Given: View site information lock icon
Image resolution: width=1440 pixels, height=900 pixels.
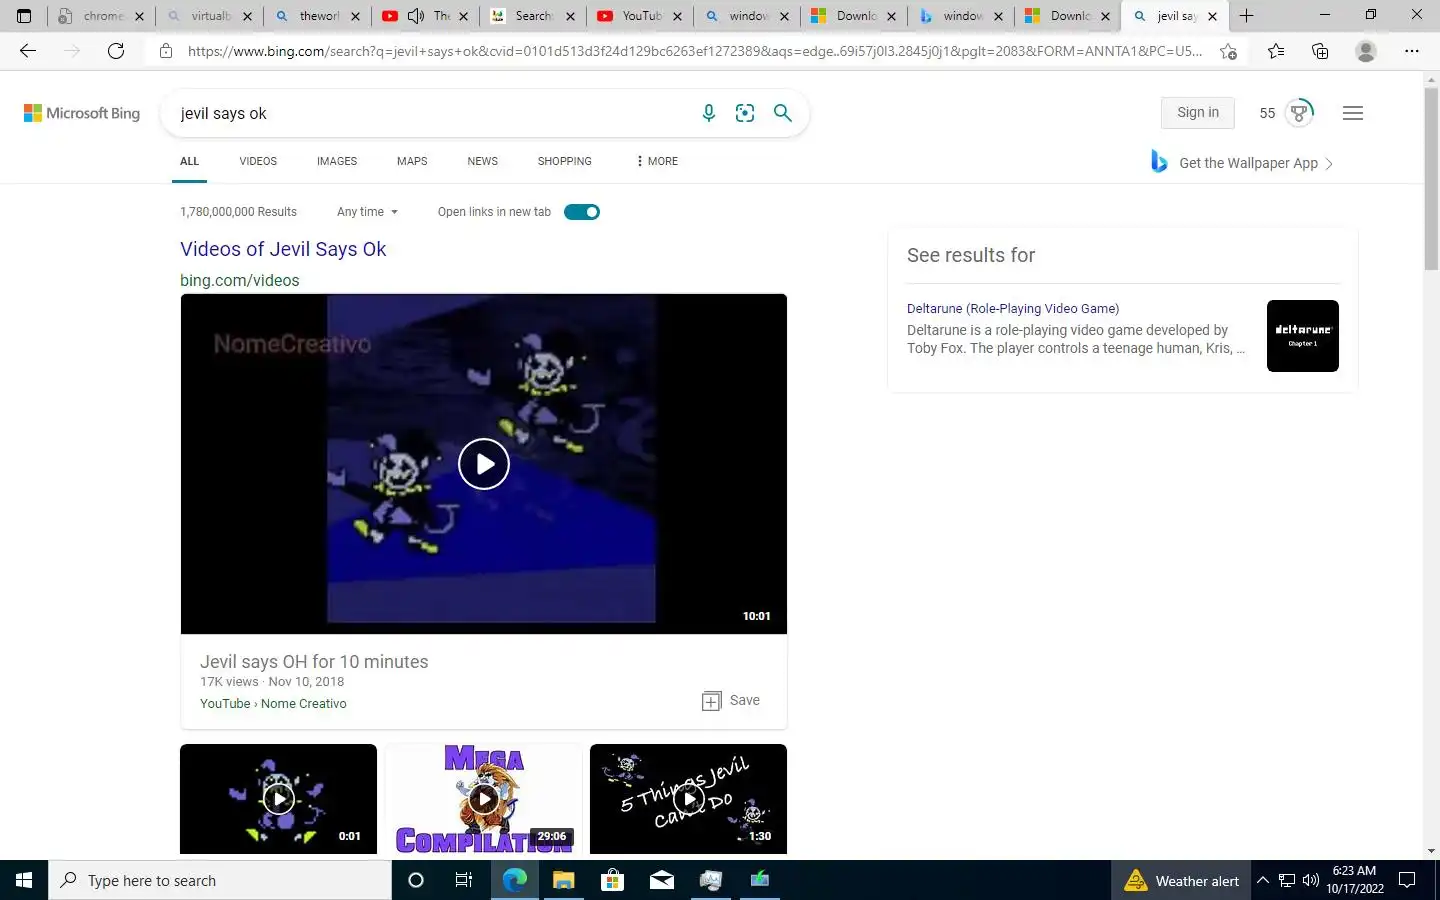Looking at the screenshot, I should coord(166,51).
